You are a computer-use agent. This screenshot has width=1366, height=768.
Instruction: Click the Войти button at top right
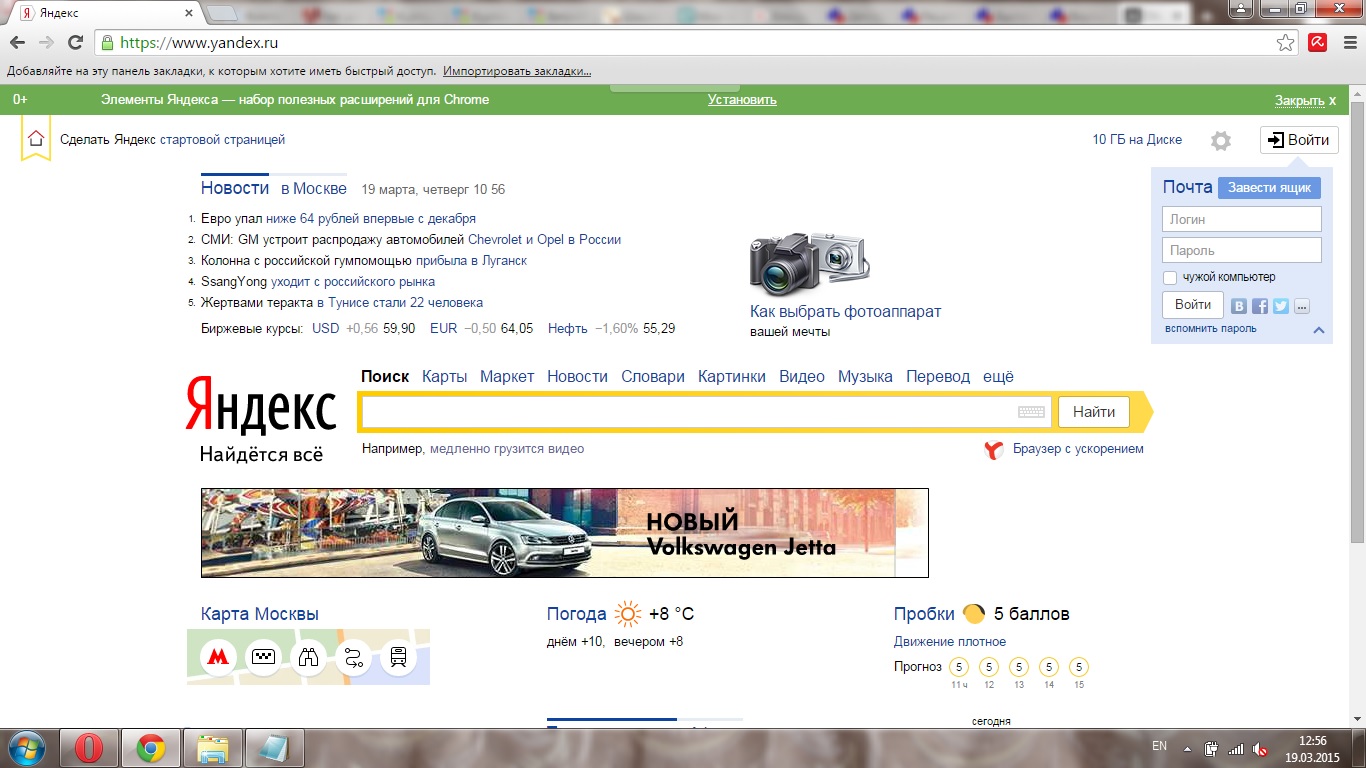[1299, 140]
